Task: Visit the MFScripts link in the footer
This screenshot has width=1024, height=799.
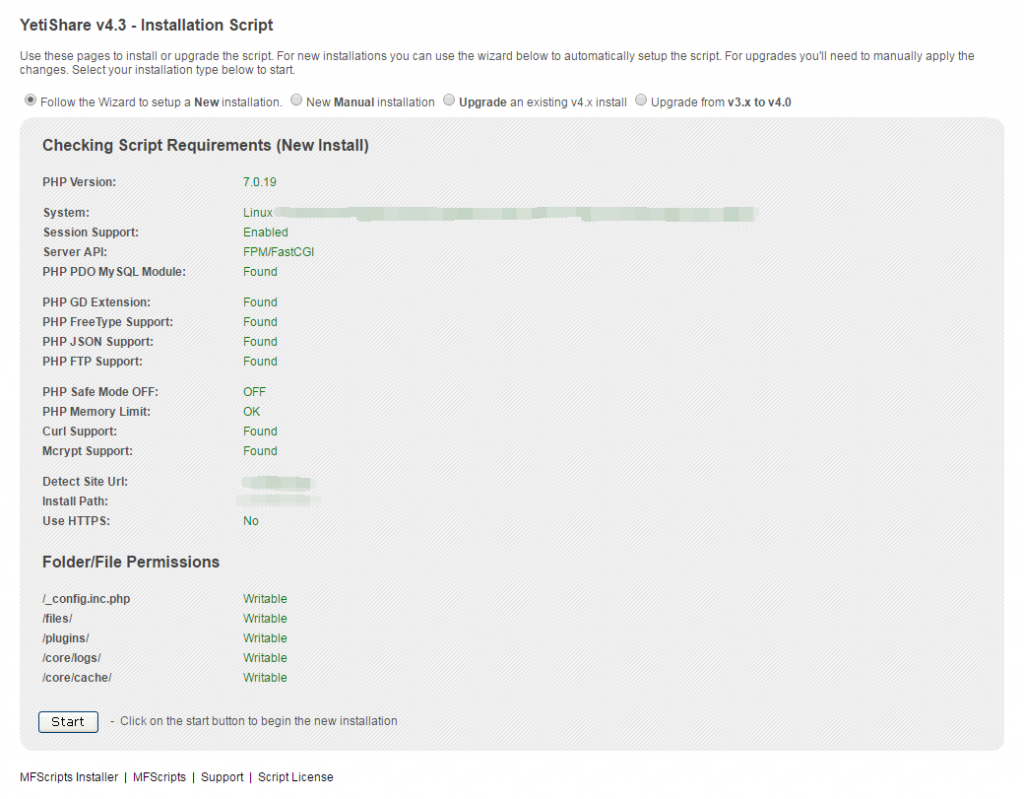Action: click(159, 777)
